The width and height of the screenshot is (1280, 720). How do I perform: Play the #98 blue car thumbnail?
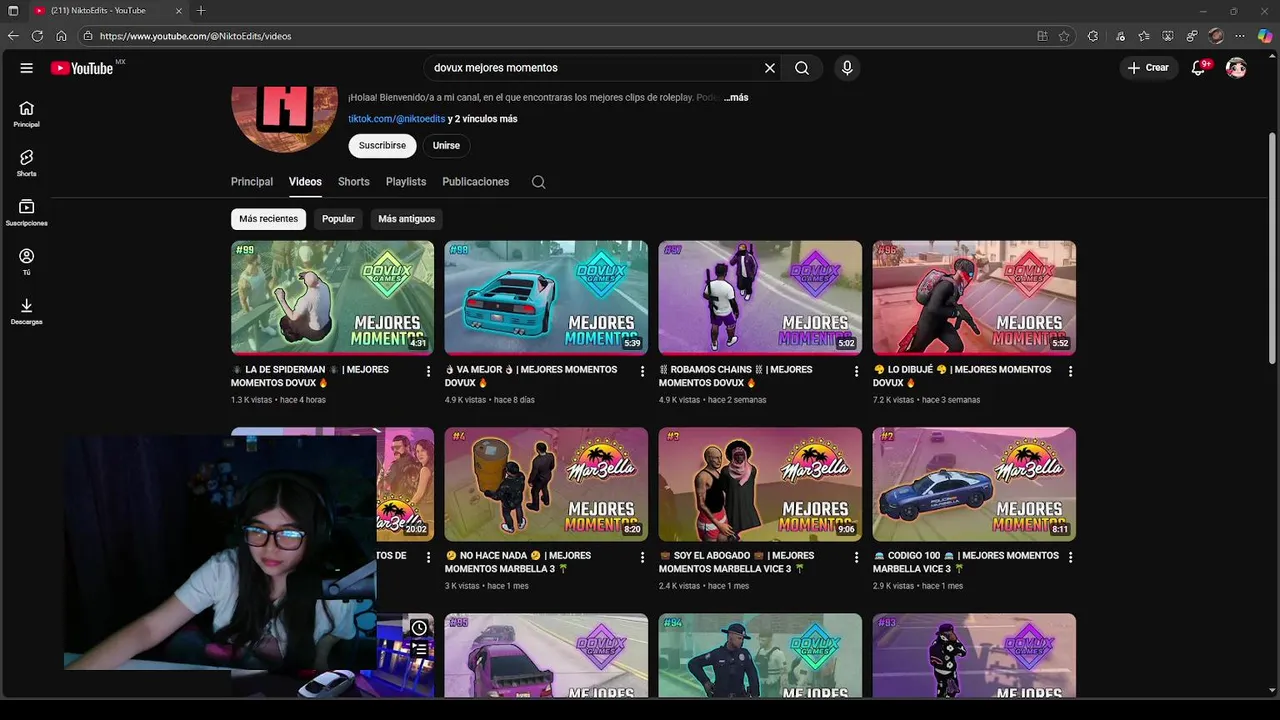(546, 298)
